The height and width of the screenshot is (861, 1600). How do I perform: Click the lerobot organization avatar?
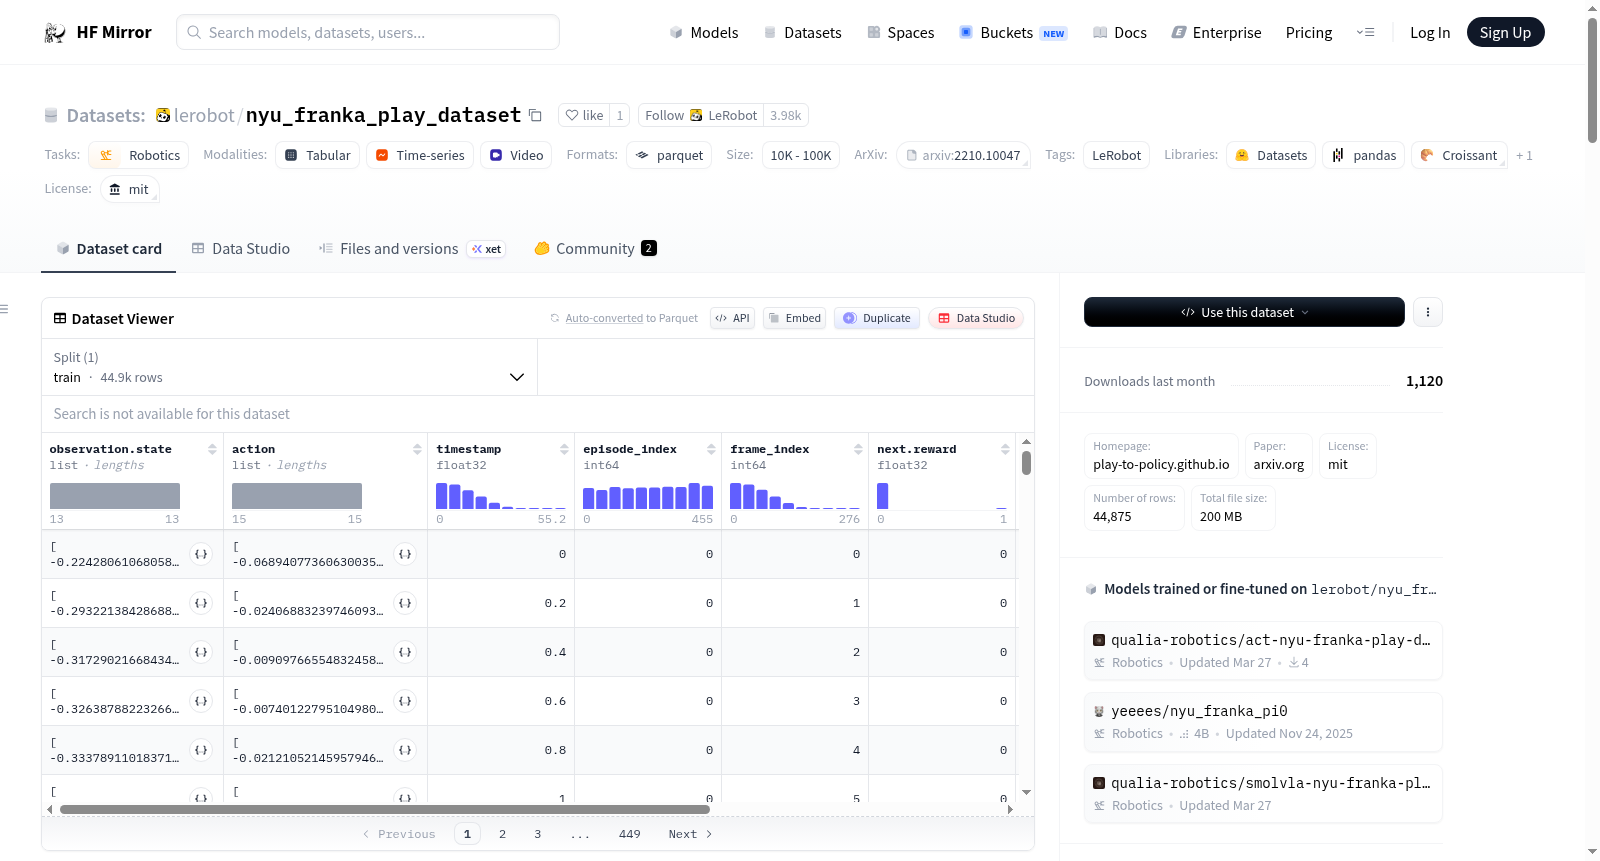(x=163, y=115)
